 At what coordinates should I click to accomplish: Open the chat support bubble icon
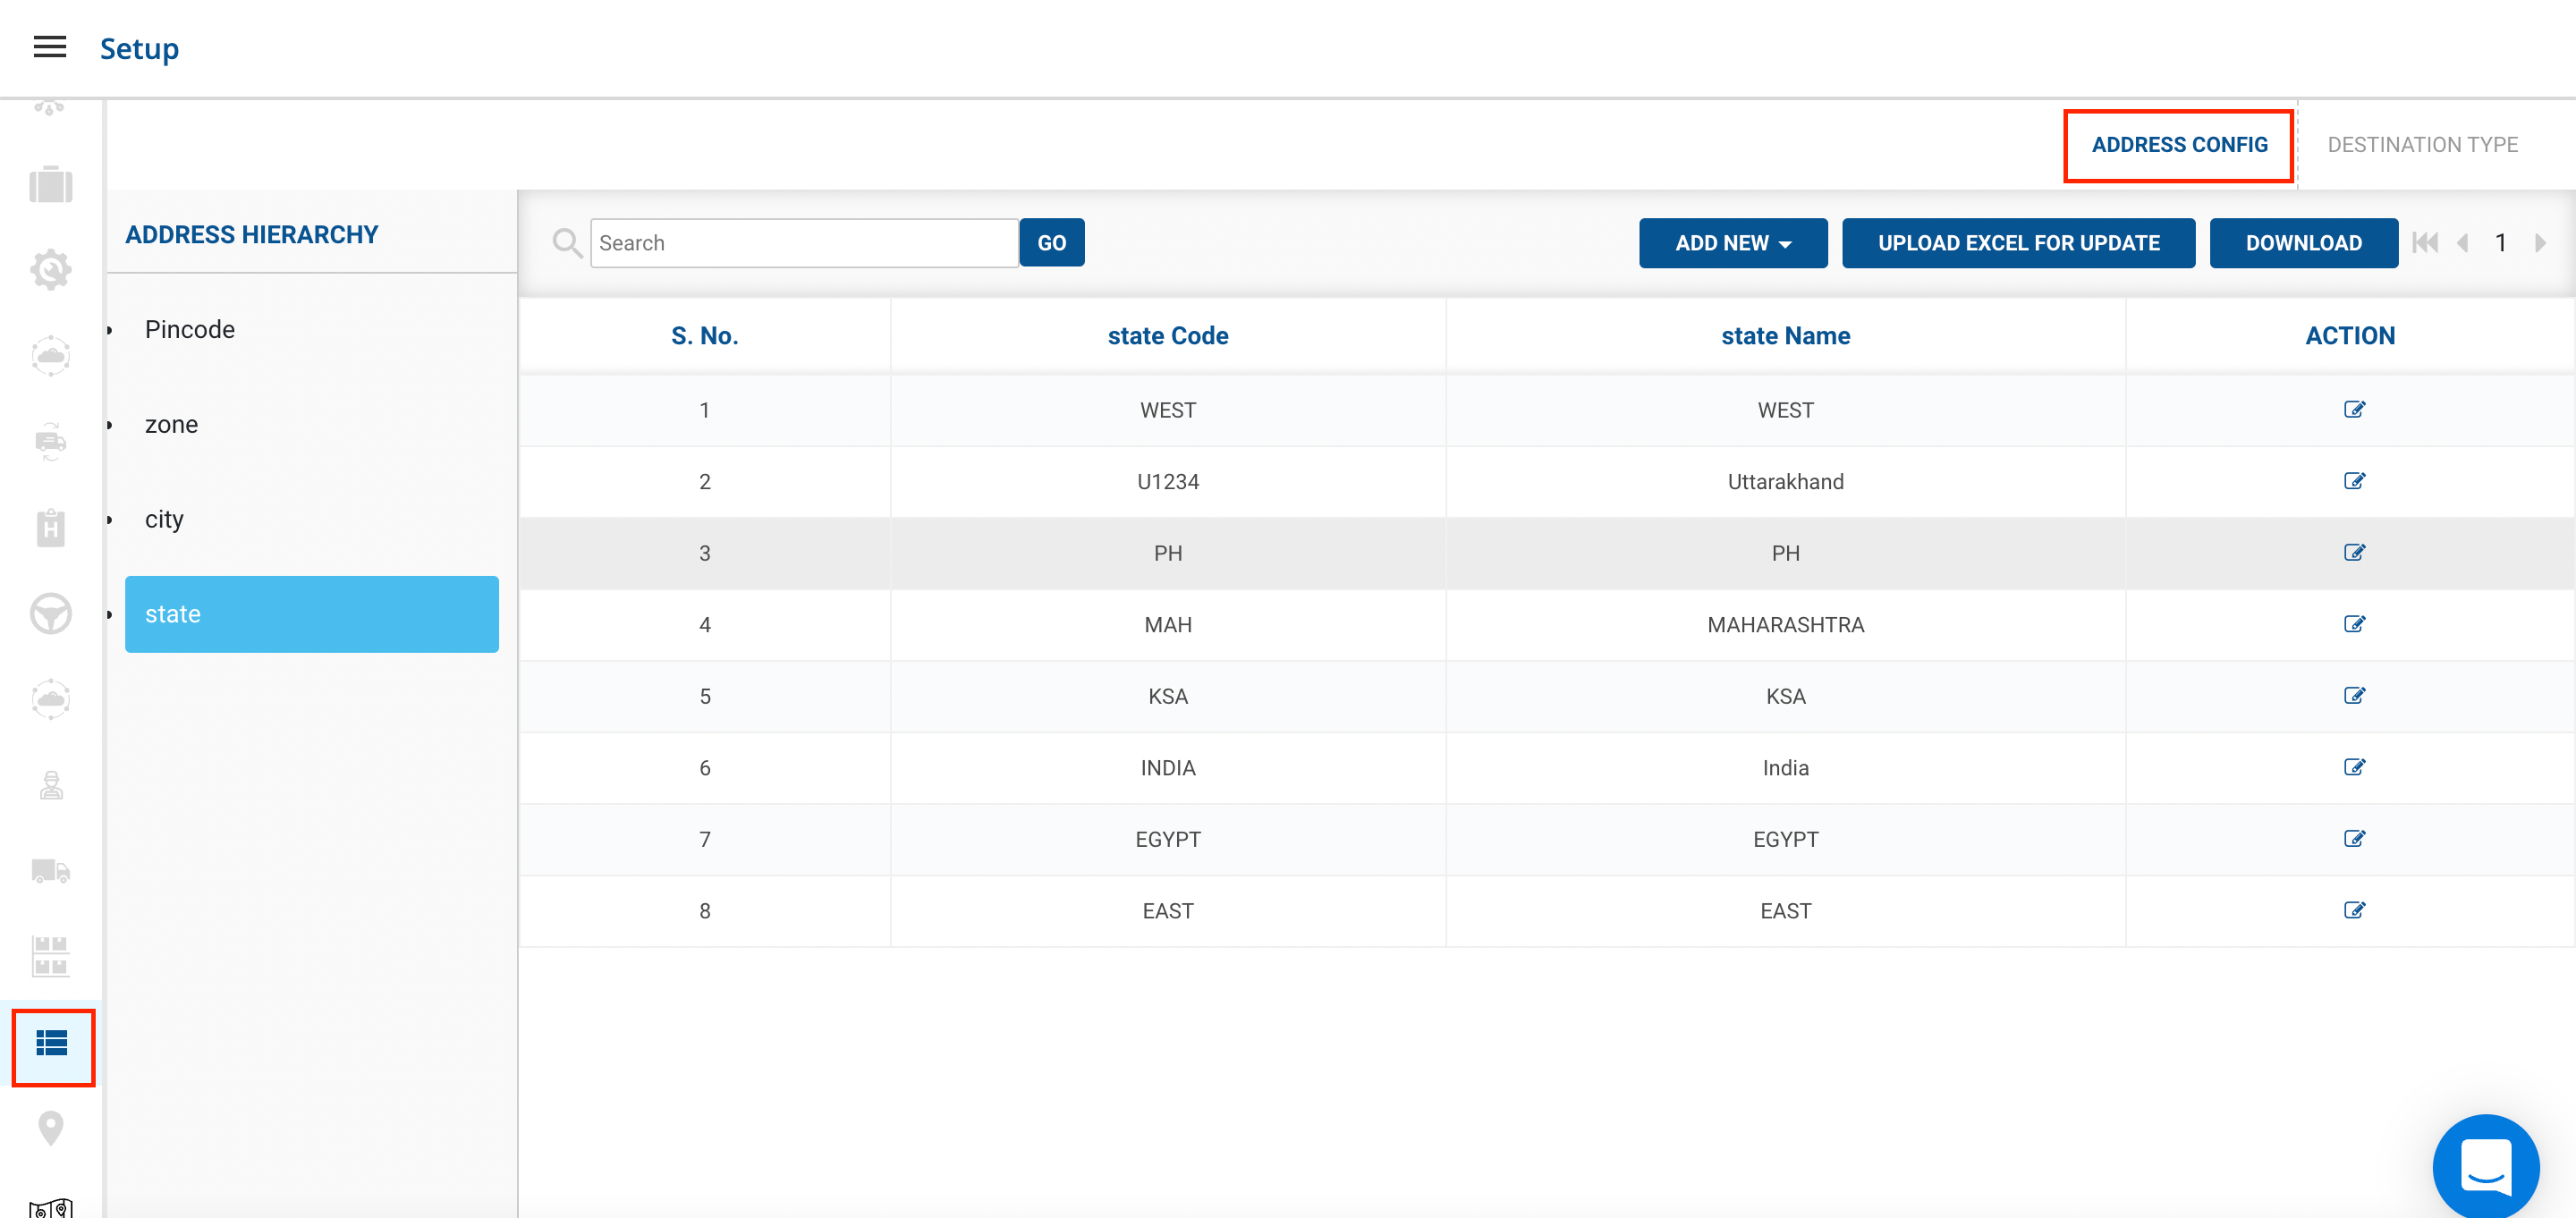[2484, 1165]
